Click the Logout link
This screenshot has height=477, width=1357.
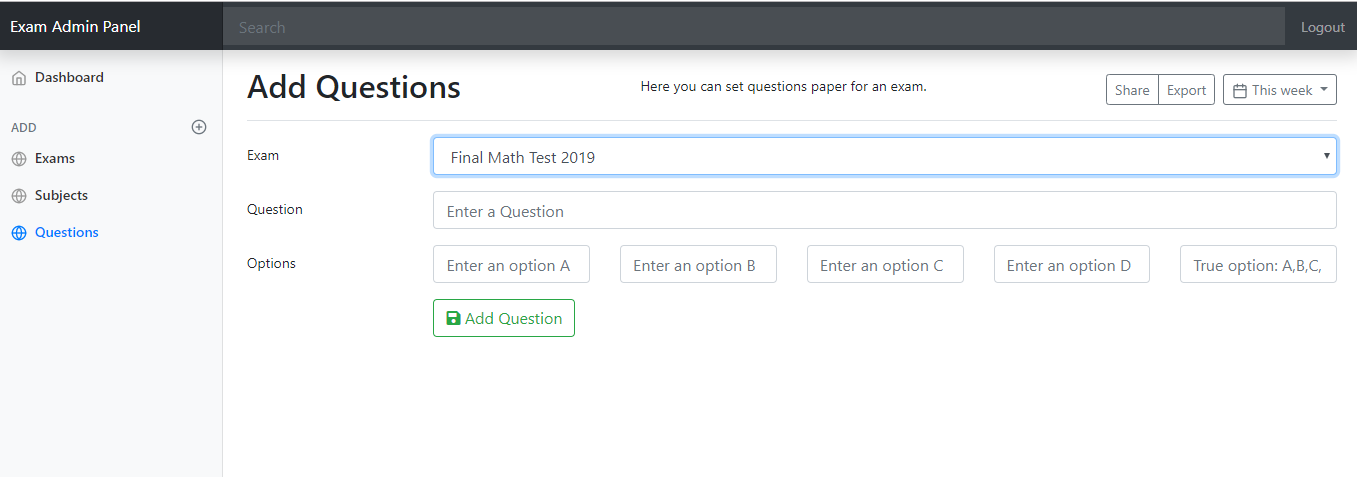(x=1322, y=27)
